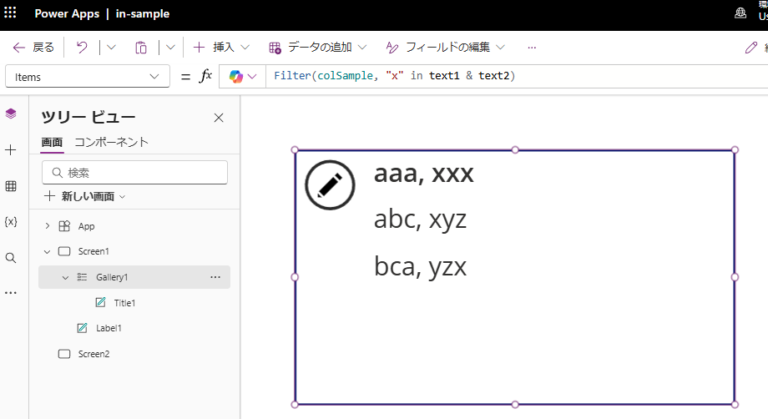Screen dimensions: 768x419
Task: Expand the App node in tree view
Action: [x=47, y=226]
